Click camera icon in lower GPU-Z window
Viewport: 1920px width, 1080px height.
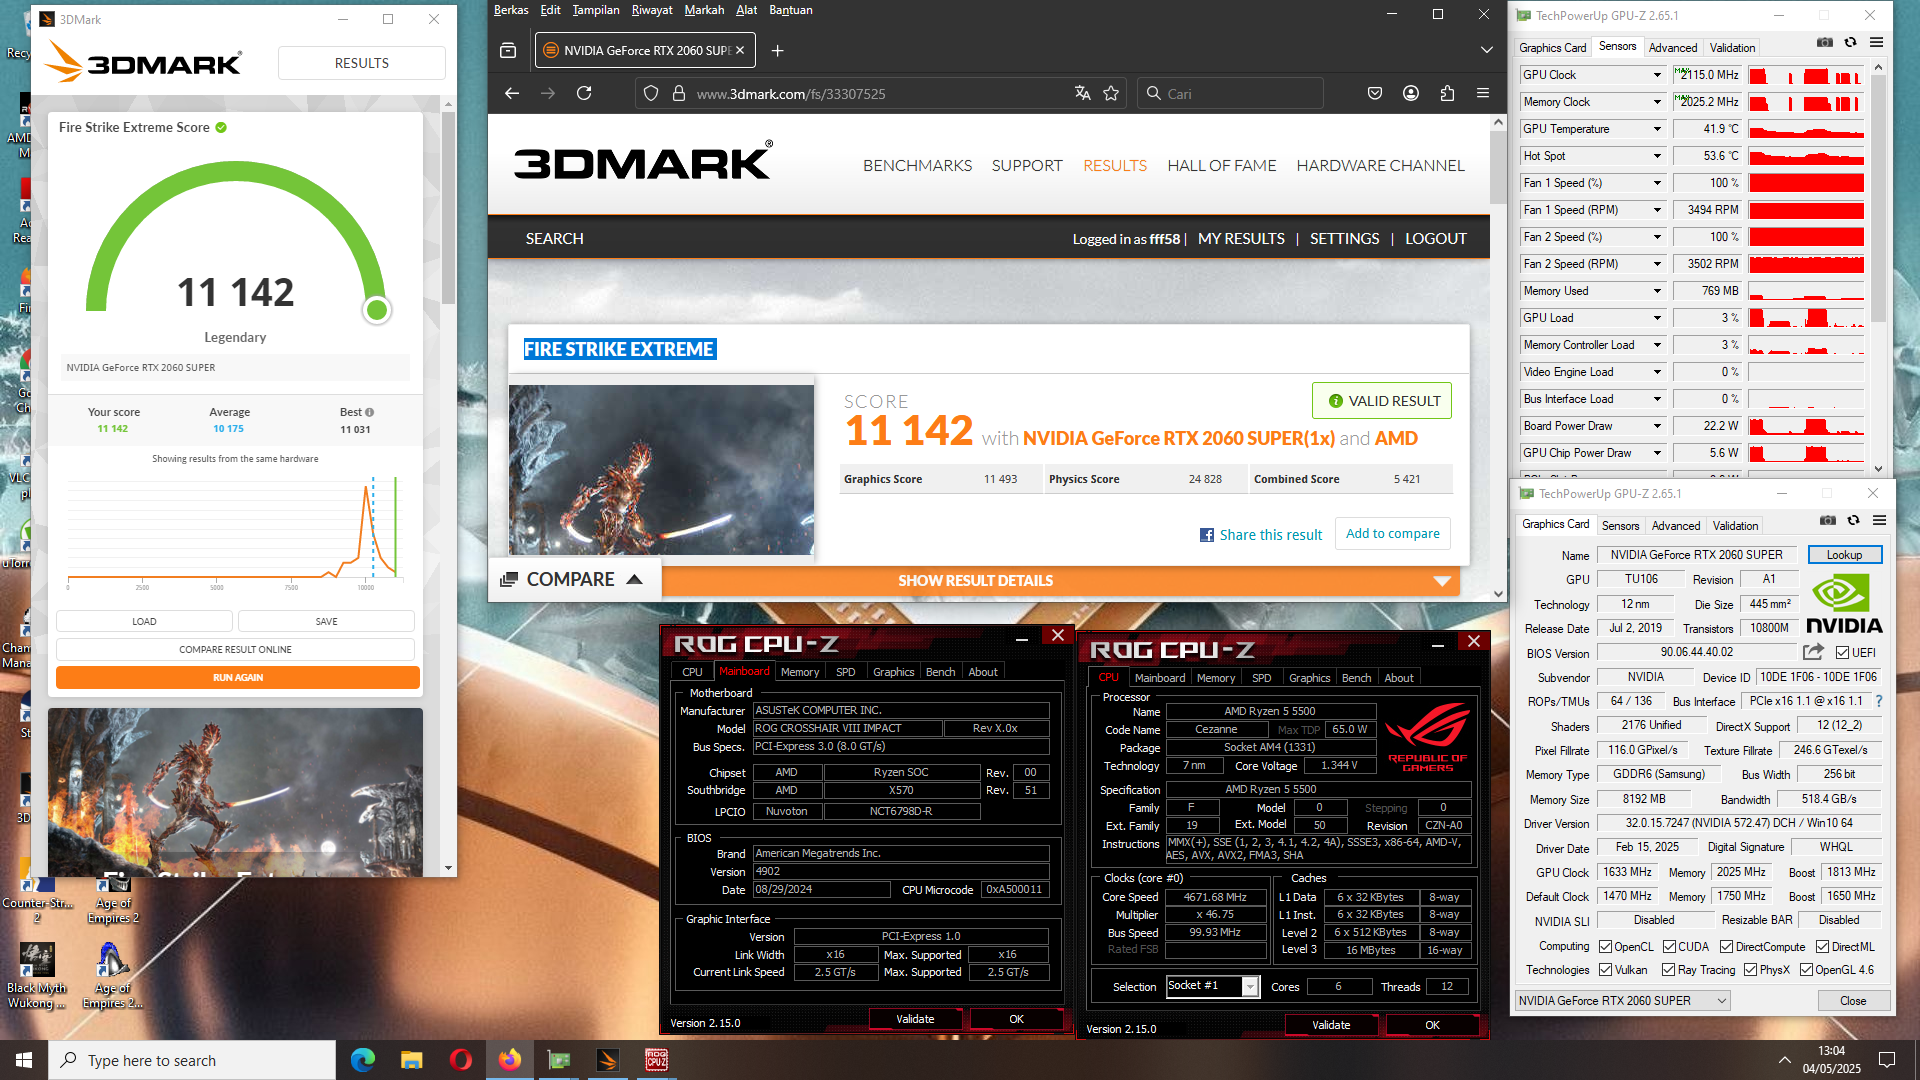1828,521
